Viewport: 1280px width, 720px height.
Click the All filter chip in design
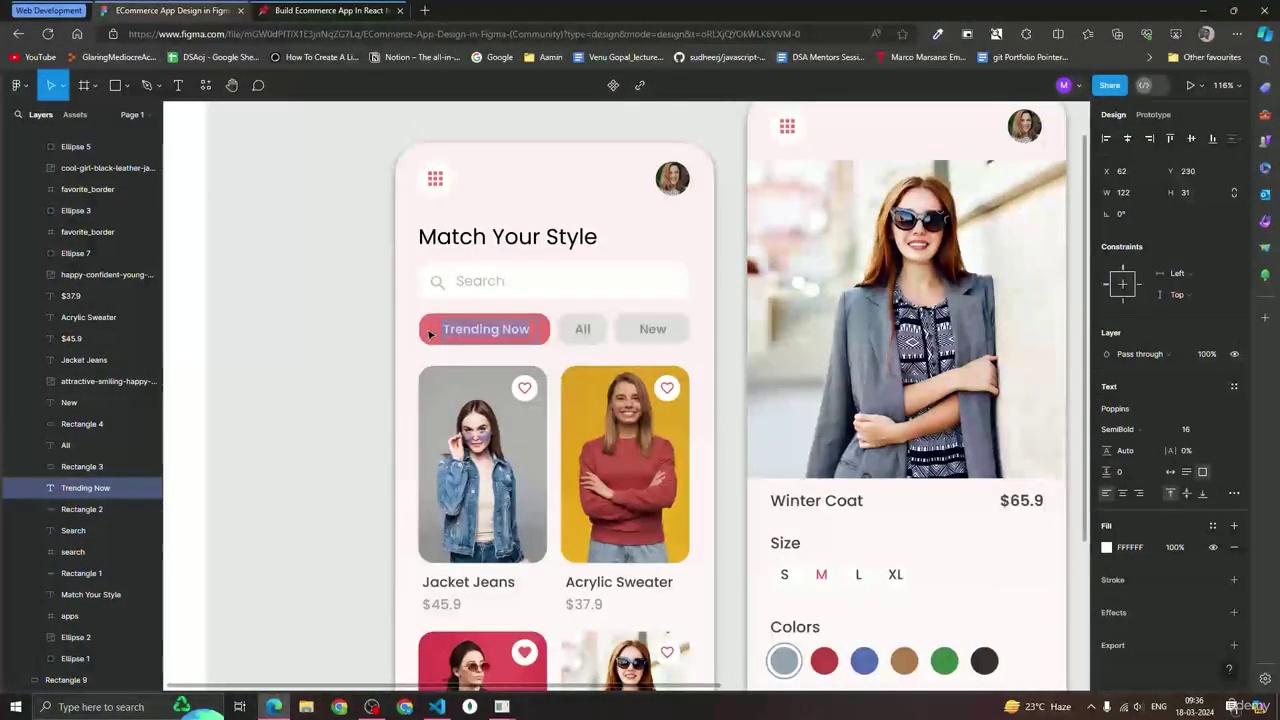point(582,329)
